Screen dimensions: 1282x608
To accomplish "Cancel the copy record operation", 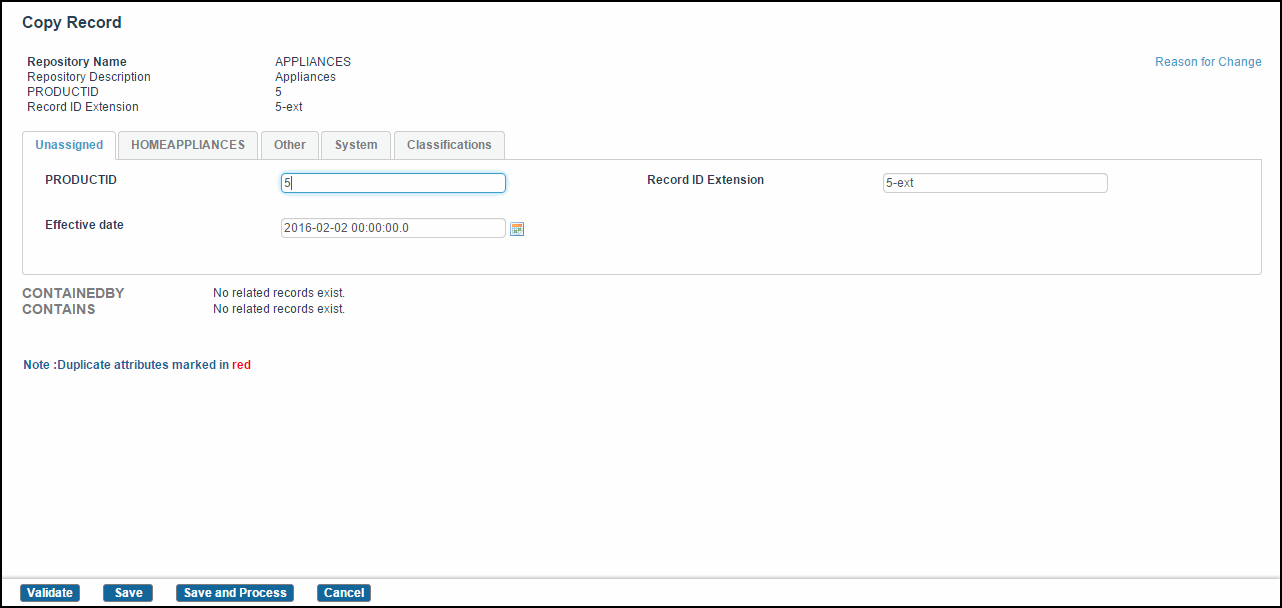I will click(x=344, y=593).
